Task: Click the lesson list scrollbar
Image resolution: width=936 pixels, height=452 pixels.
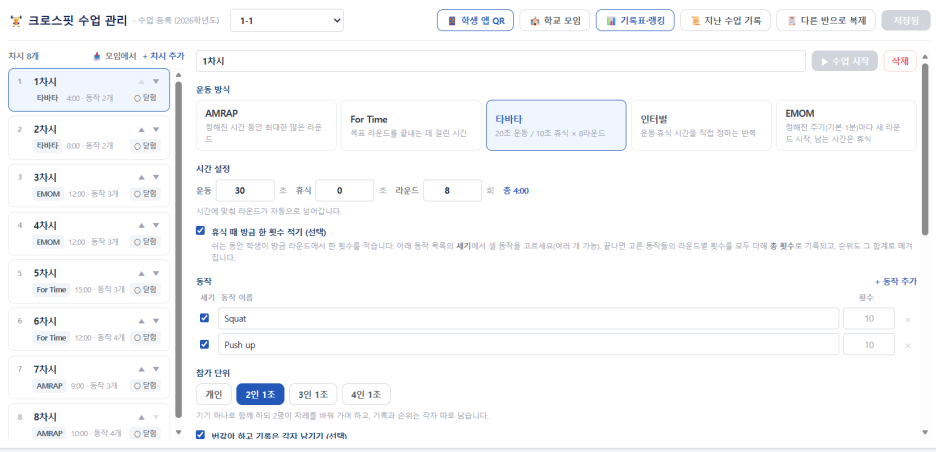Action: [178, 251]
